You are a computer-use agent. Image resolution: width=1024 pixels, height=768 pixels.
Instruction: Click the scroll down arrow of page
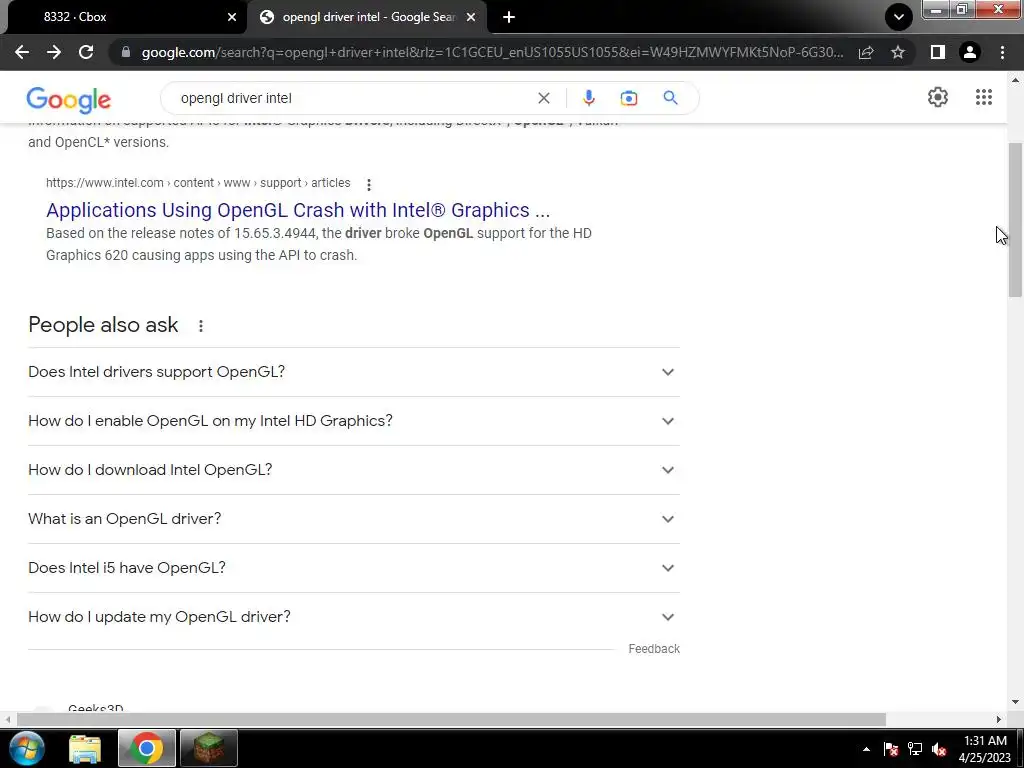1015,703
